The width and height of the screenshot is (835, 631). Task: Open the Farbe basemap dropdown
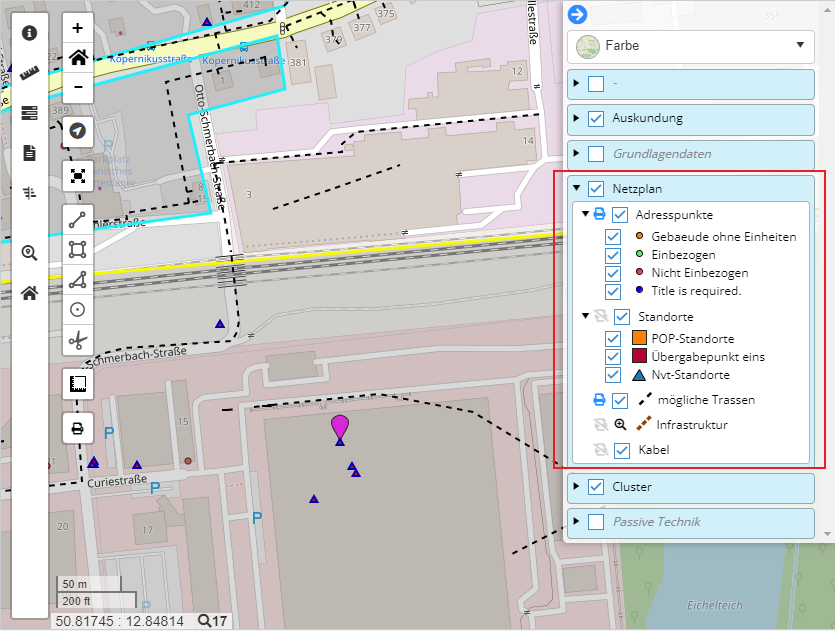point(691,46)
